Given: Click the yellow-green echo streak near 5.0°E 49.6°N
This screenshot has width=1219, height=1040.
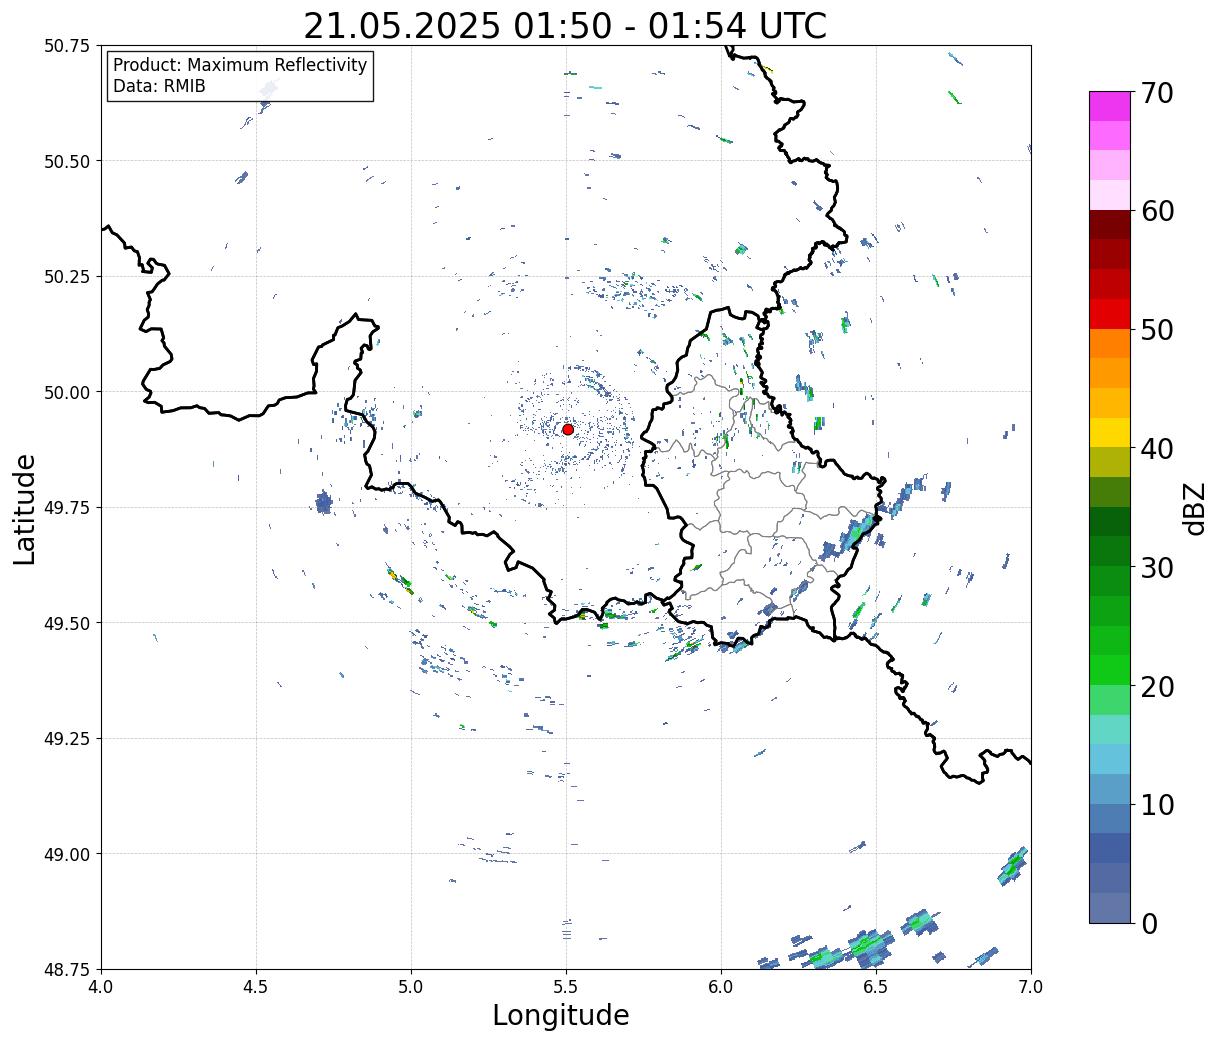Looking at the screenshot, I should (x=400, y=580).
